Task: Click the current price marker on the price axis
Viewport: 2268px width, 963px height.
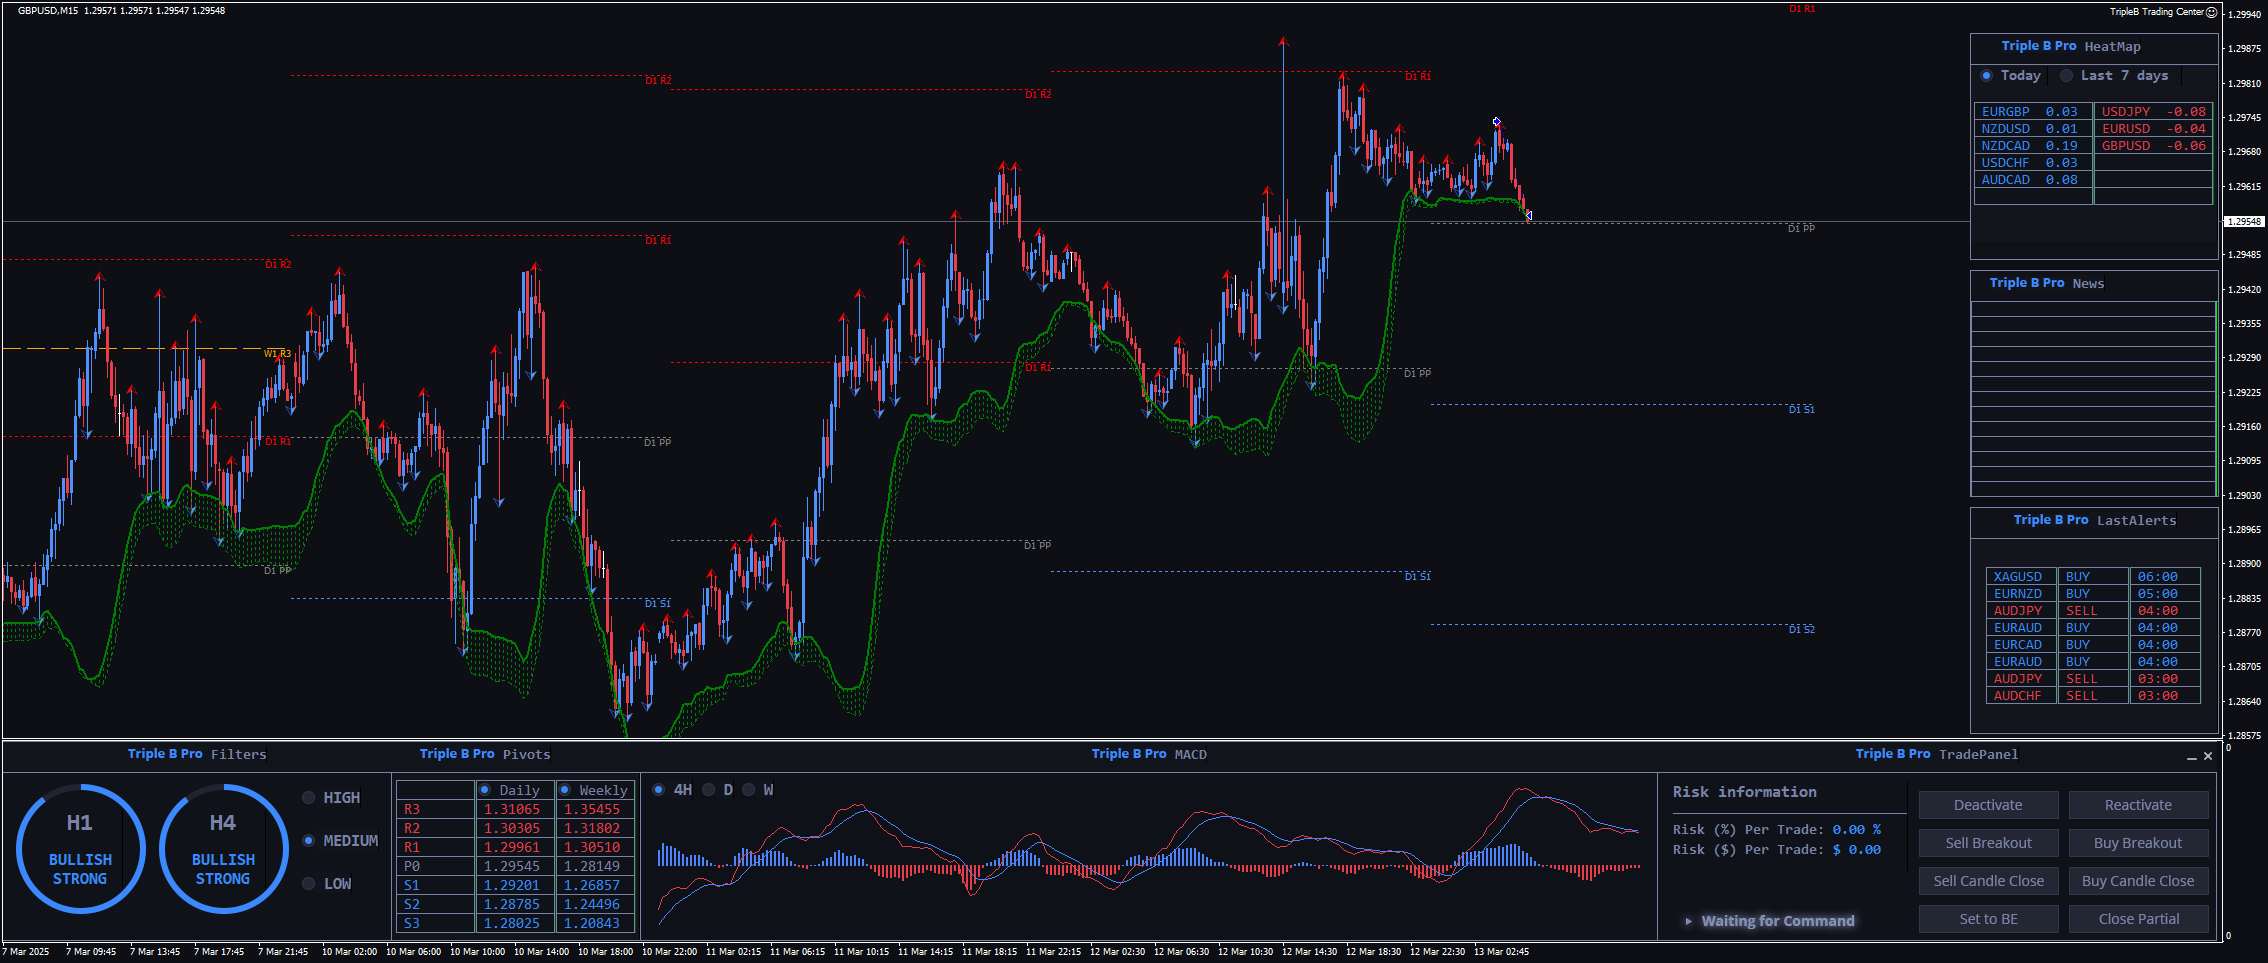Action: (2243, 221)
